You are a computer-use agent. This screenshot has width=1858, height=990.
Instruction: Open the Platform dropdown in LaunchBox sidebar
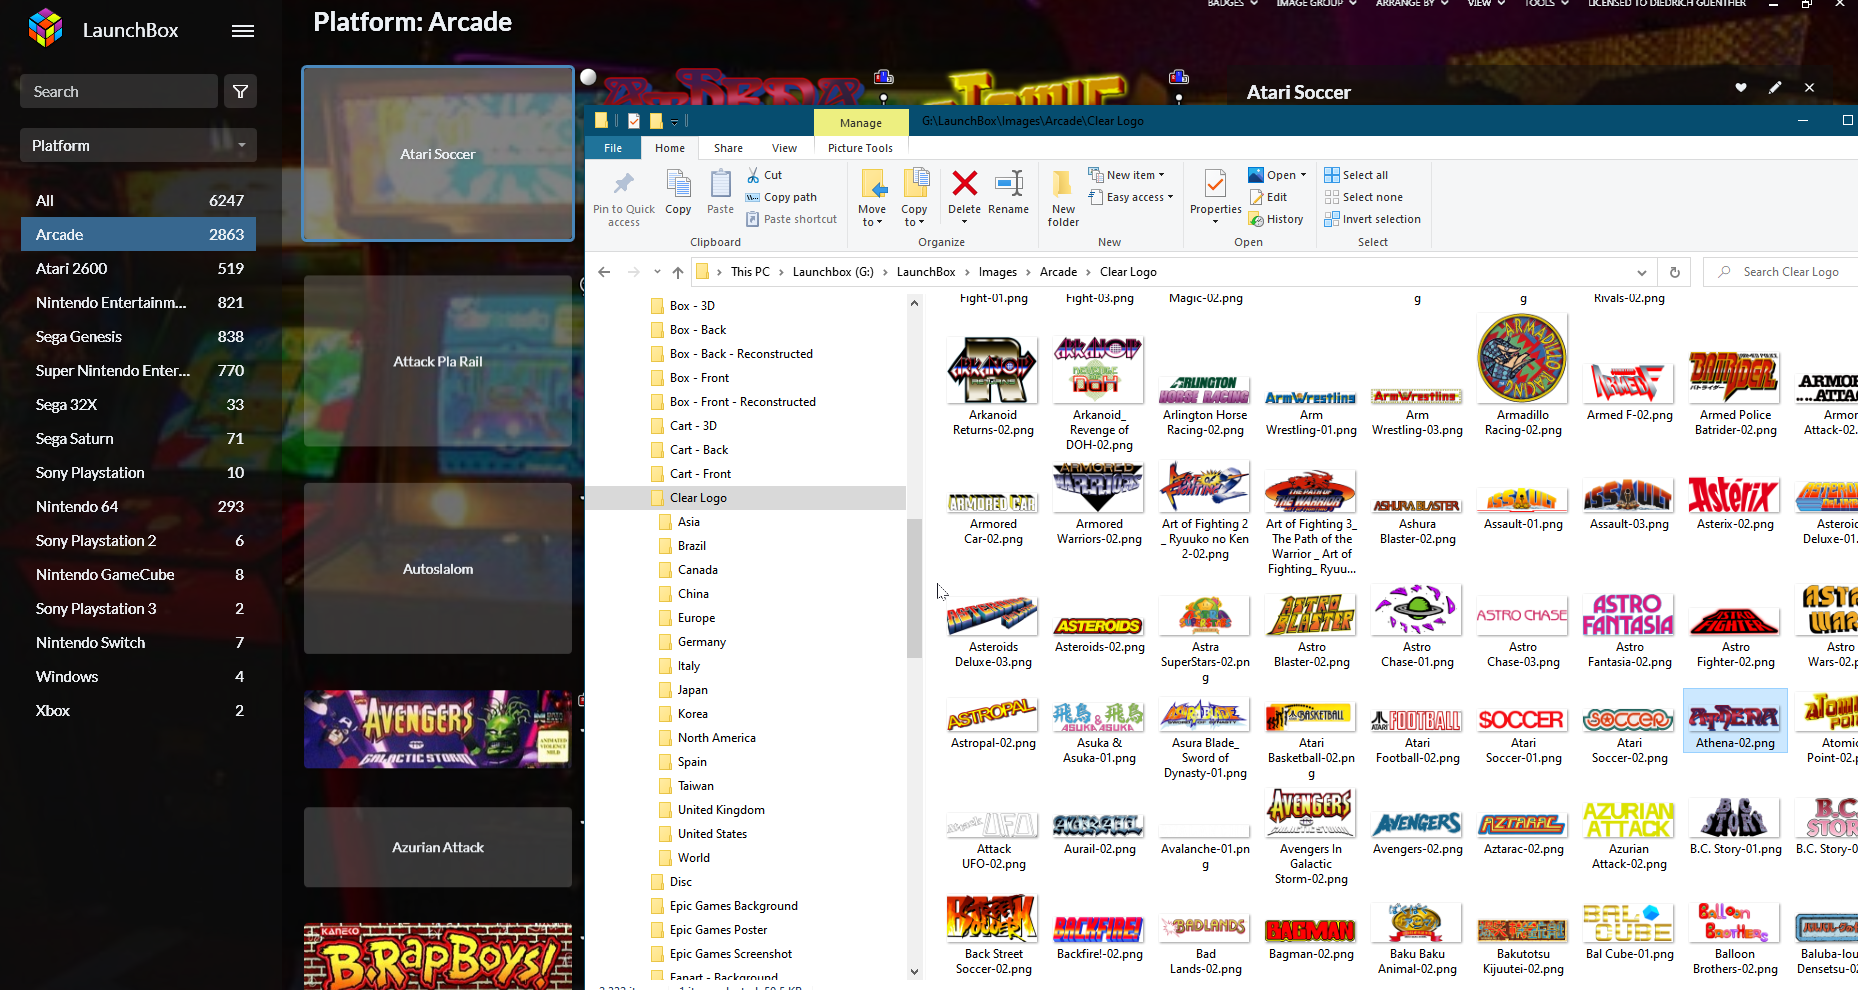pos(138,145)
